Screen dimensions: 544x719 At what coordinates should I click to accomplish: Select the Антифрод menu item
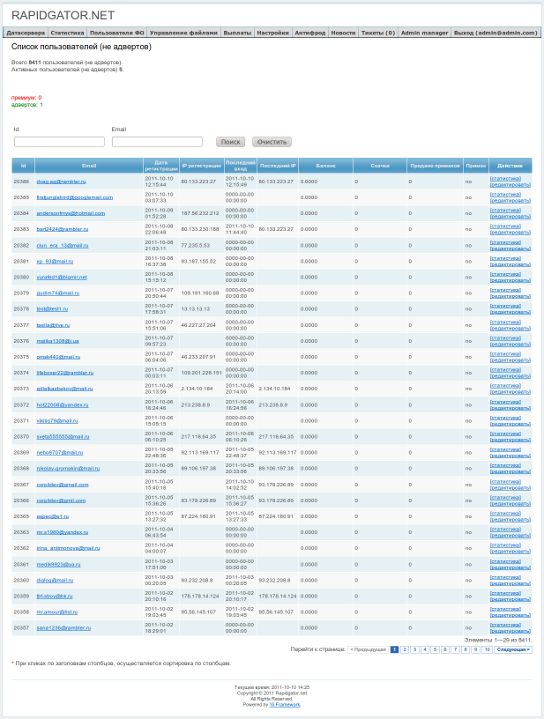click(x=310, y=33)
